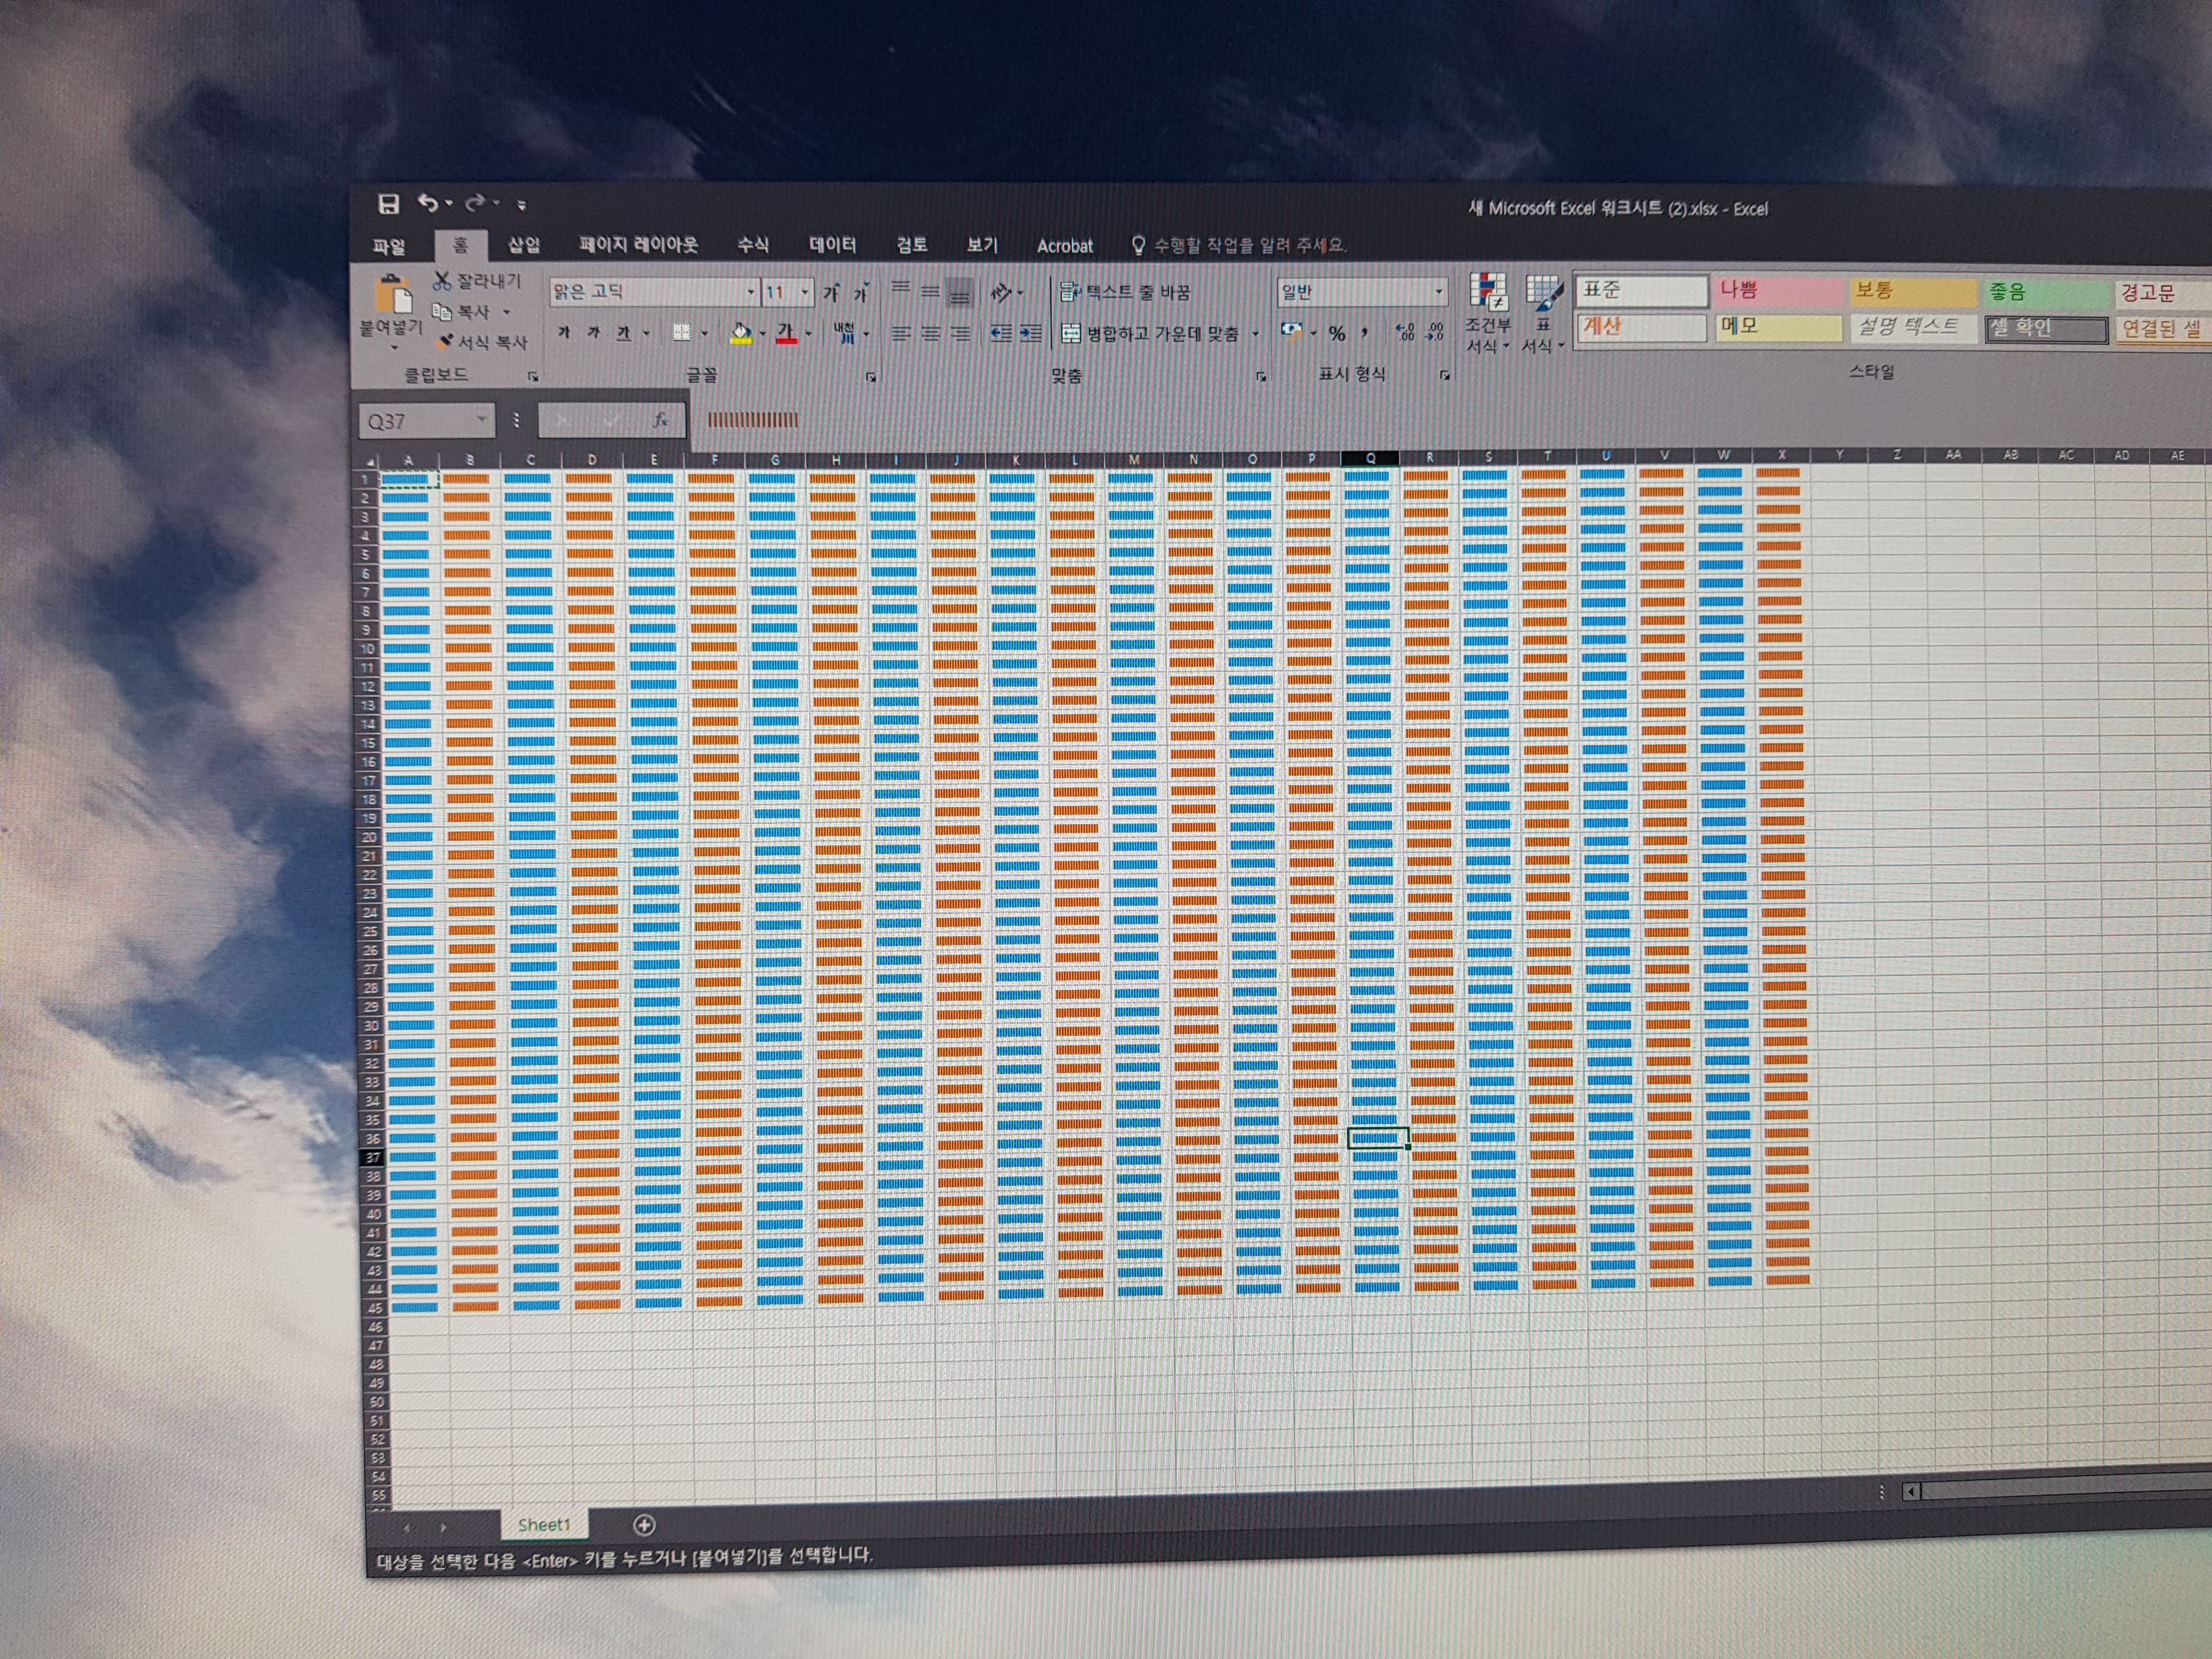Expand the number format 일반 dropdown
This screenshot has height=1659, width=2212.
coord(1439,292)
